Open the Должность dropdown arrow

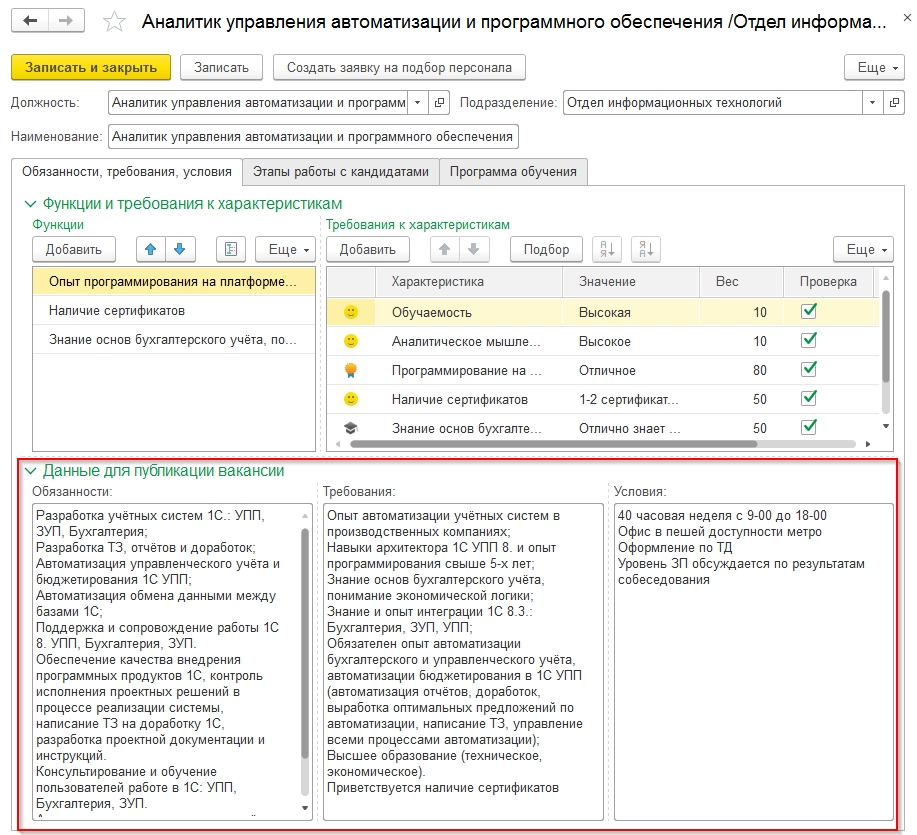pos(418,103)
